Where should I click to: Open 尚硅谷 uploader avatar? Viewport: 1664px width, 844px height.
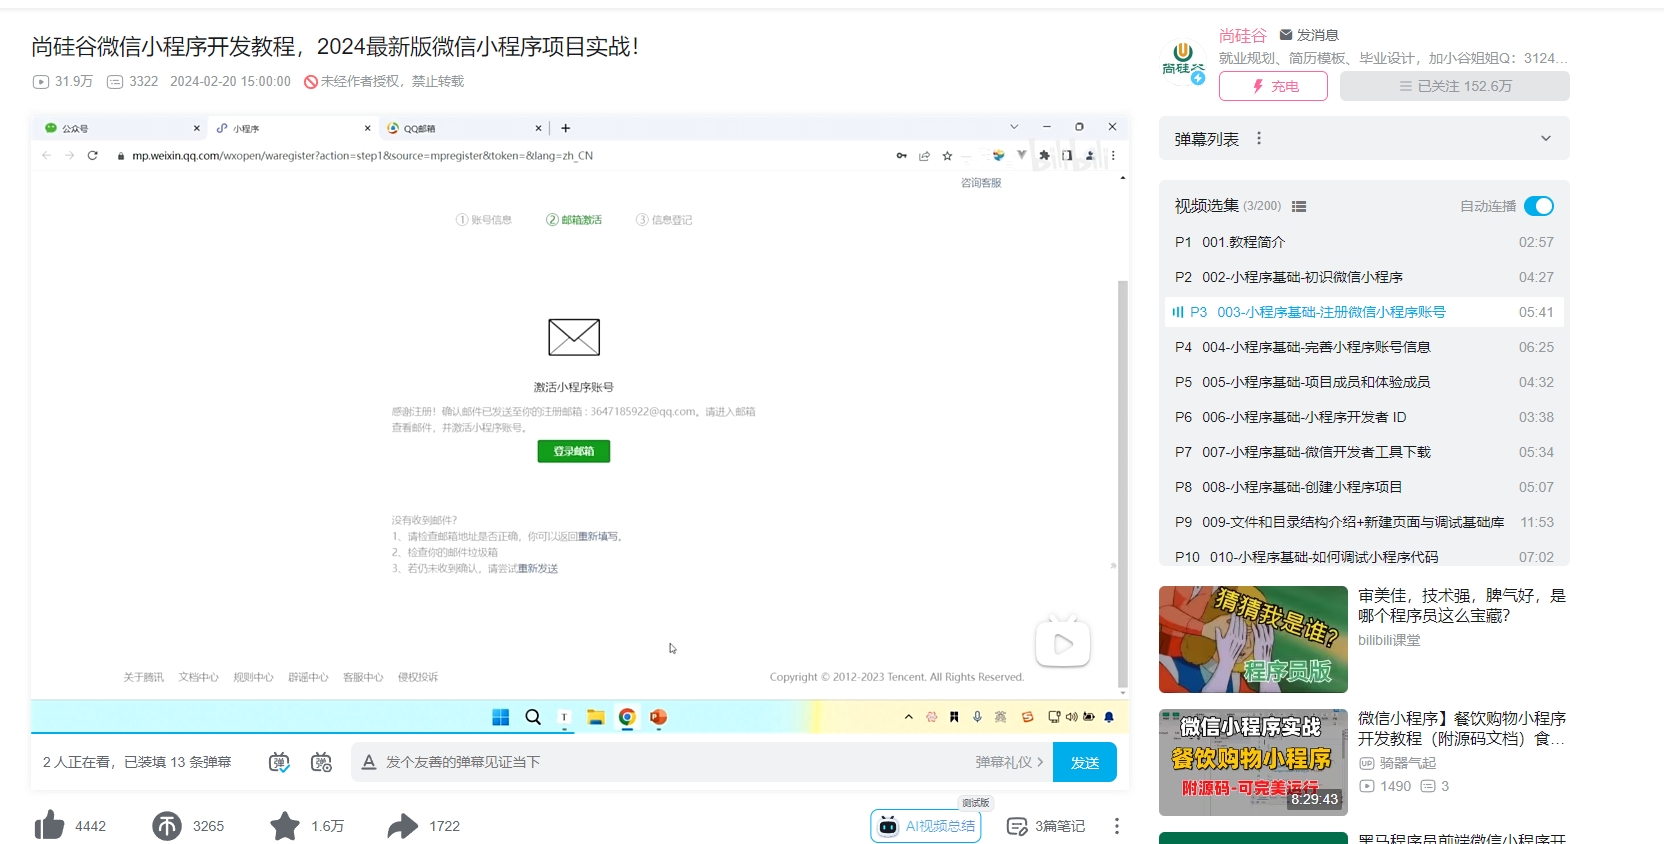pos(1183,62)
